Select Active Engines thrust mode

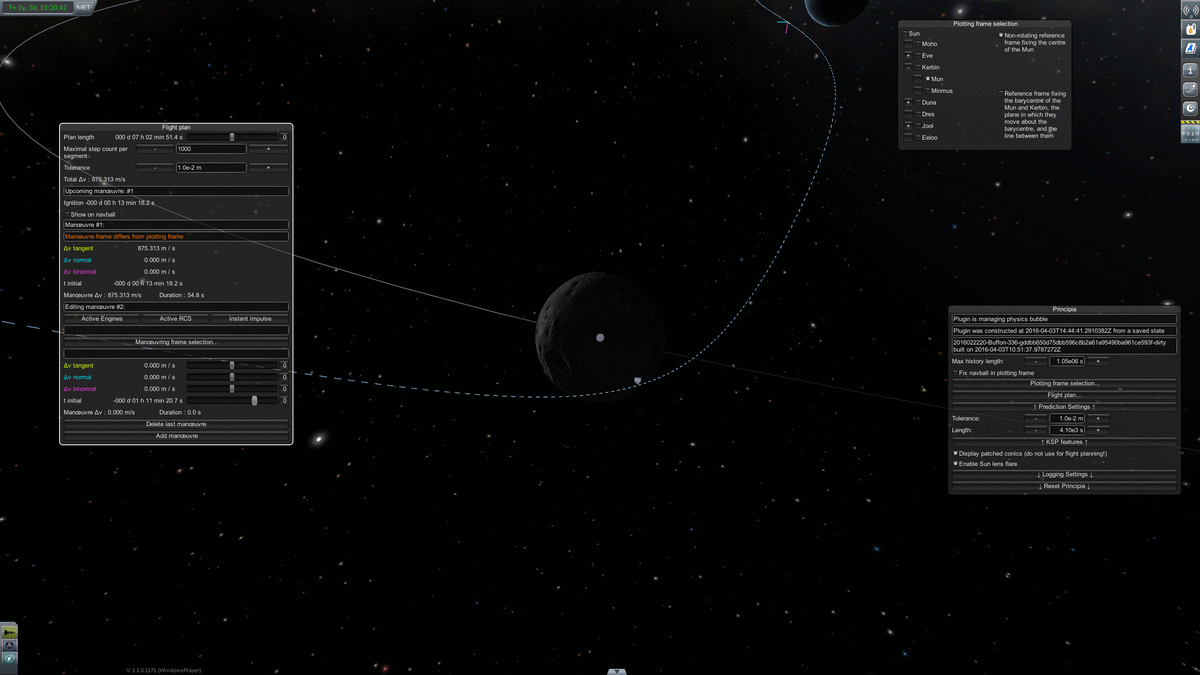[101, 319]
